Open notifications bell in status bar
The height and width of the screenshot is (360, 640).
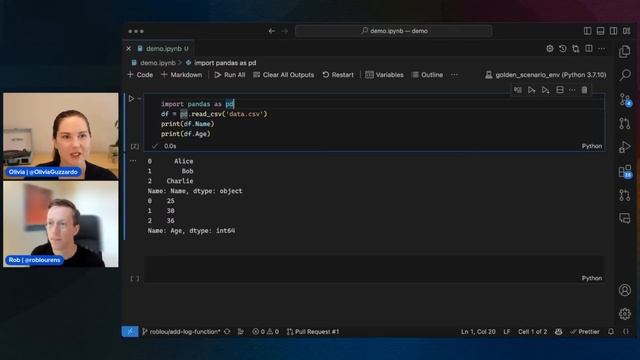(611, 331)
